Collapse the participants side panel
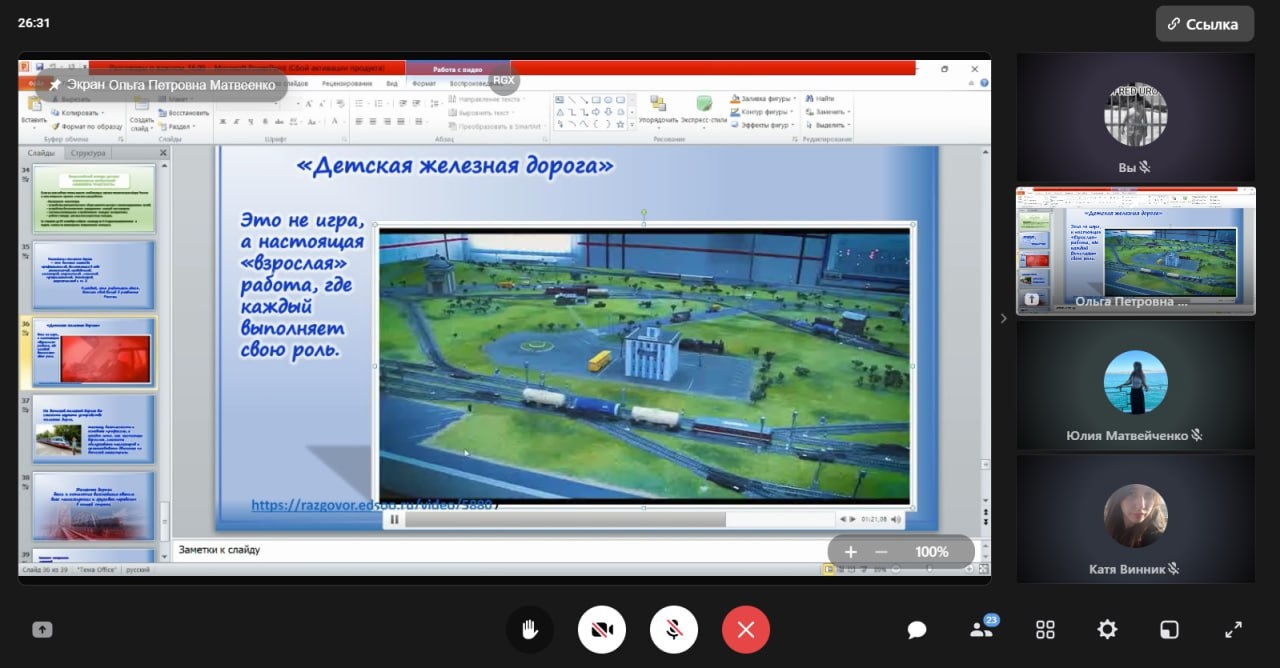 point(1004,318)
